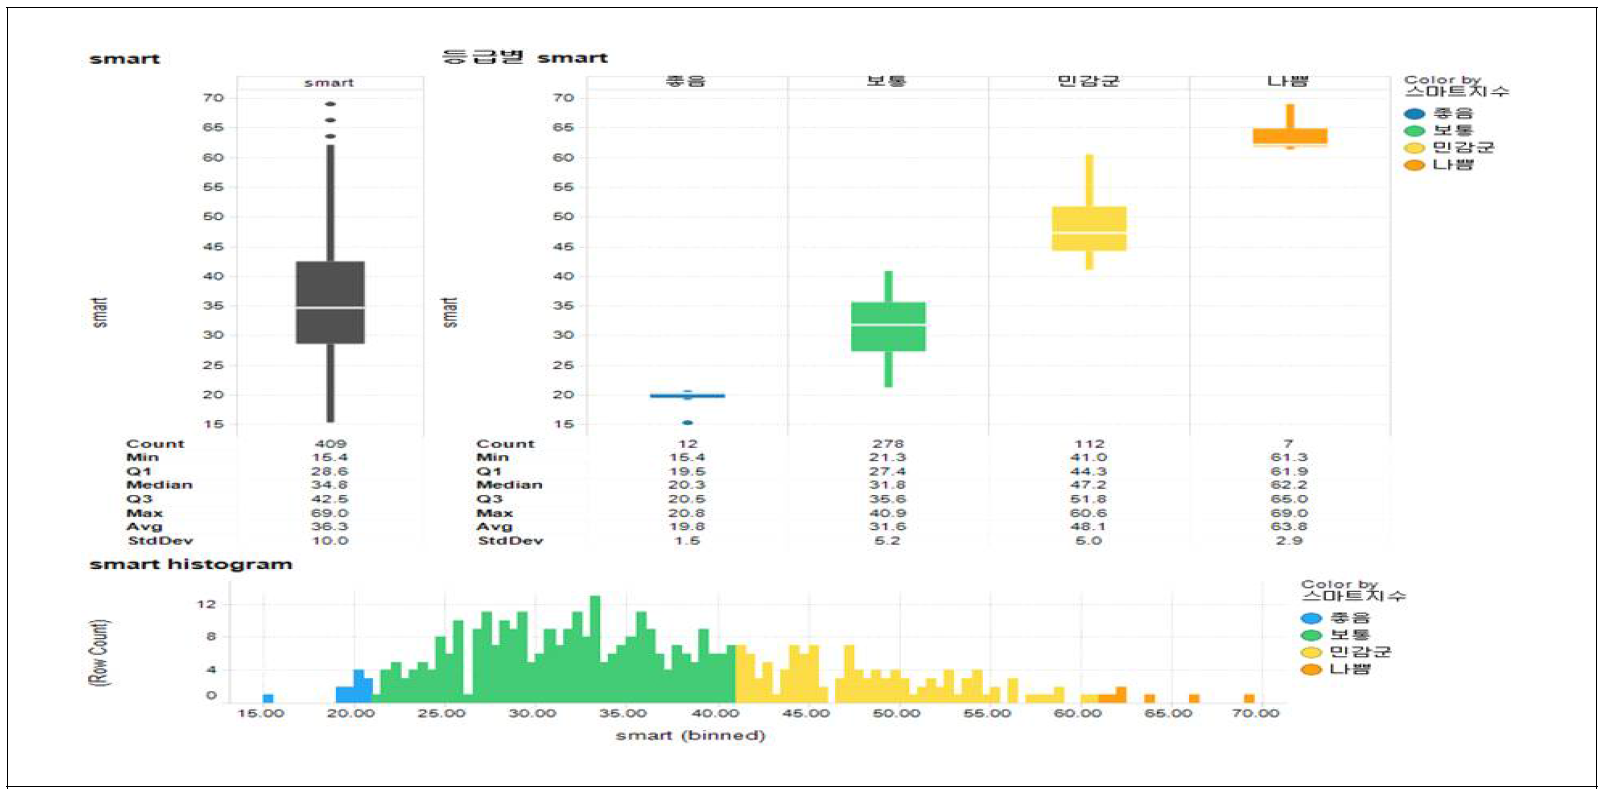Image resolution: width=1602 pixels, height=789 pixels.
Task: Click the StdDev value 10.0
Action: point(330,541)
